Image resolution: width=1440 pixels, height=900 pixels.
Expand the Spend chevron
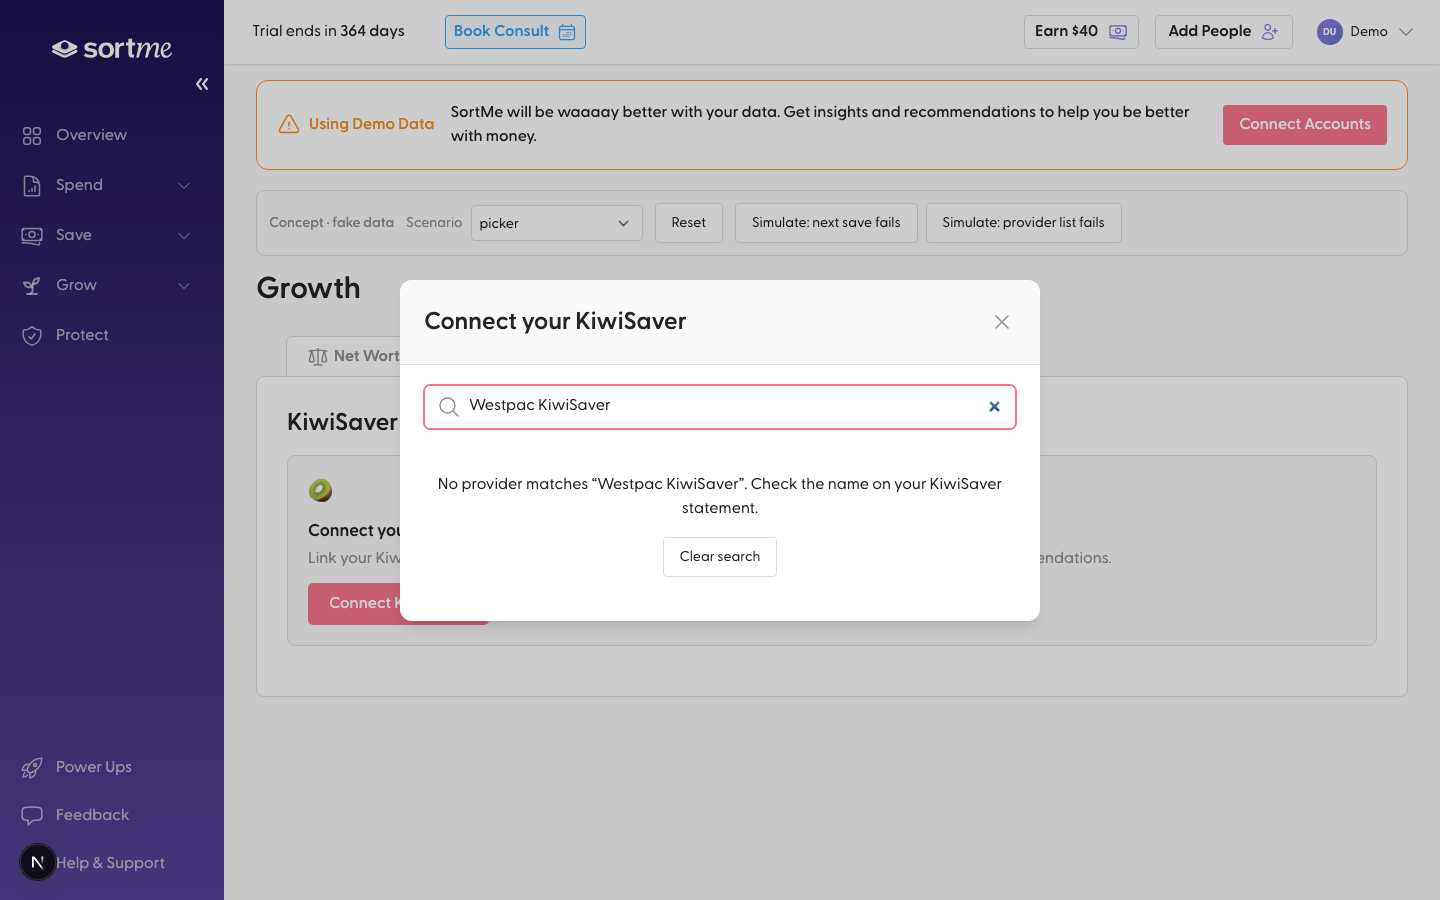[x=184, y=185]
